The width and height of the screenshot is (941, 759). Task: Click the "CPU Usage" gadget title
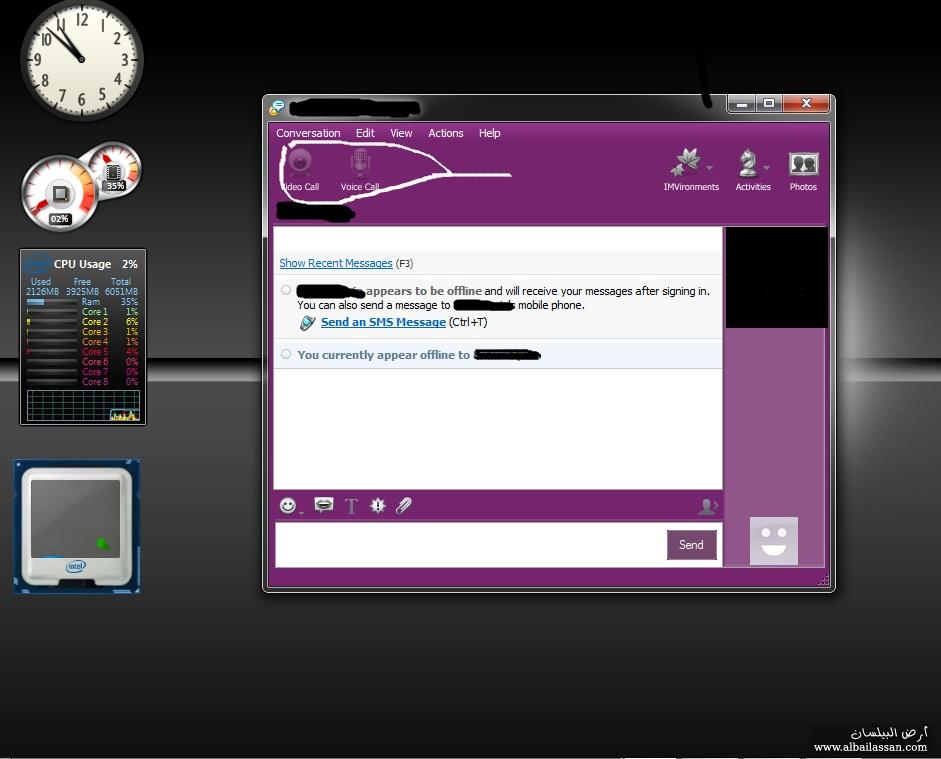(82, 264)
